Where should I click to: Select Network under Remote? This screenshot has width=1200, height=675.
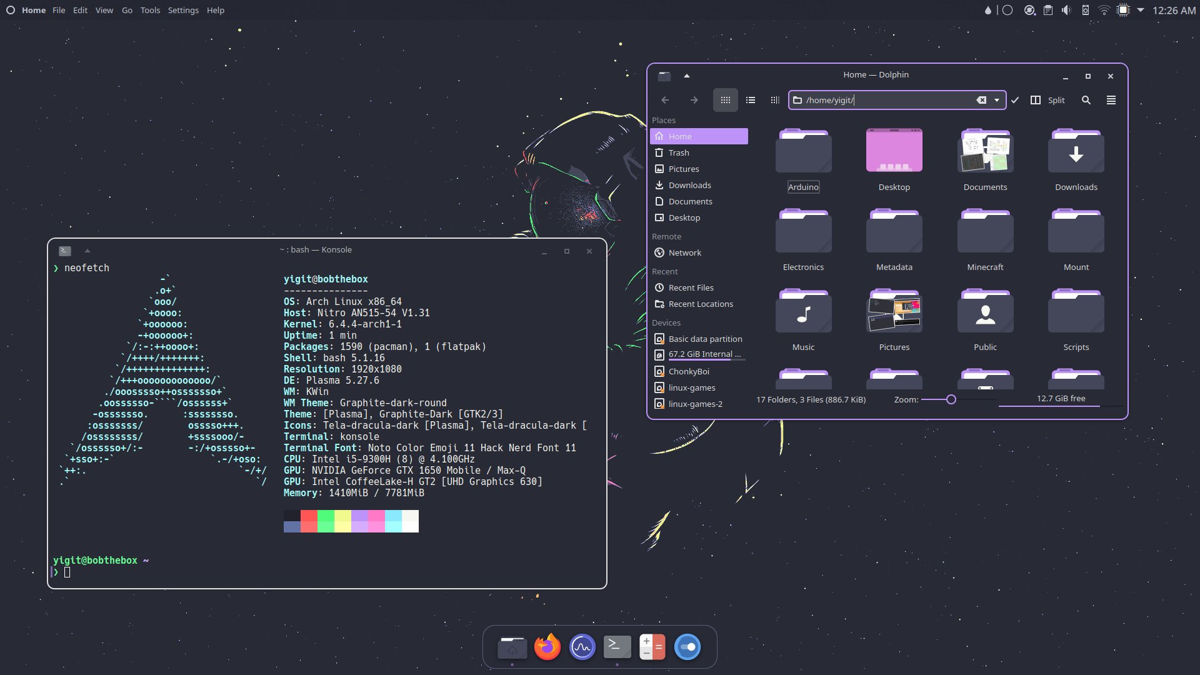point(698,253)
